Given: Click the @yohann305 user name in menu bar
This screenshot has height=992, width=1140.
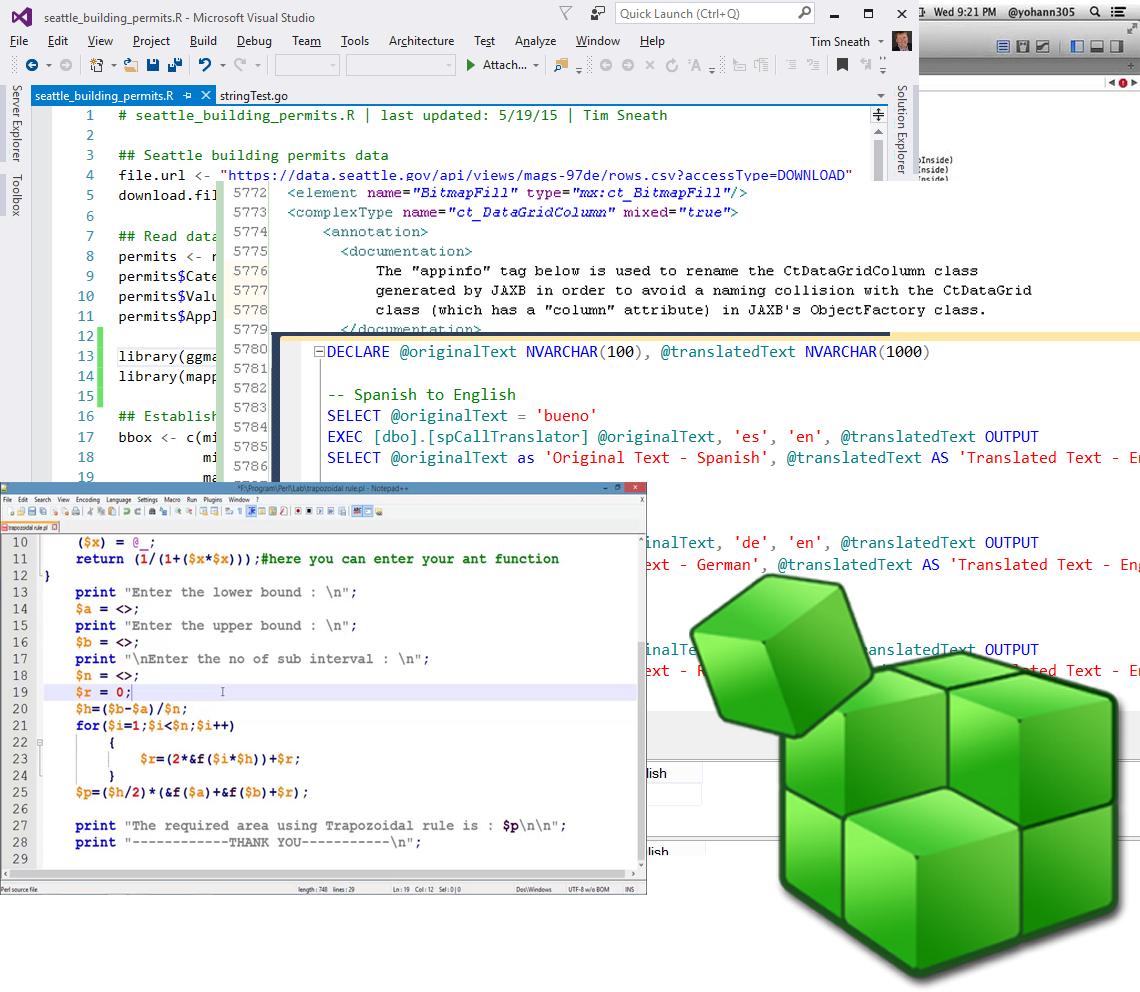Looking at the screenshot, I should [1041, 12].
